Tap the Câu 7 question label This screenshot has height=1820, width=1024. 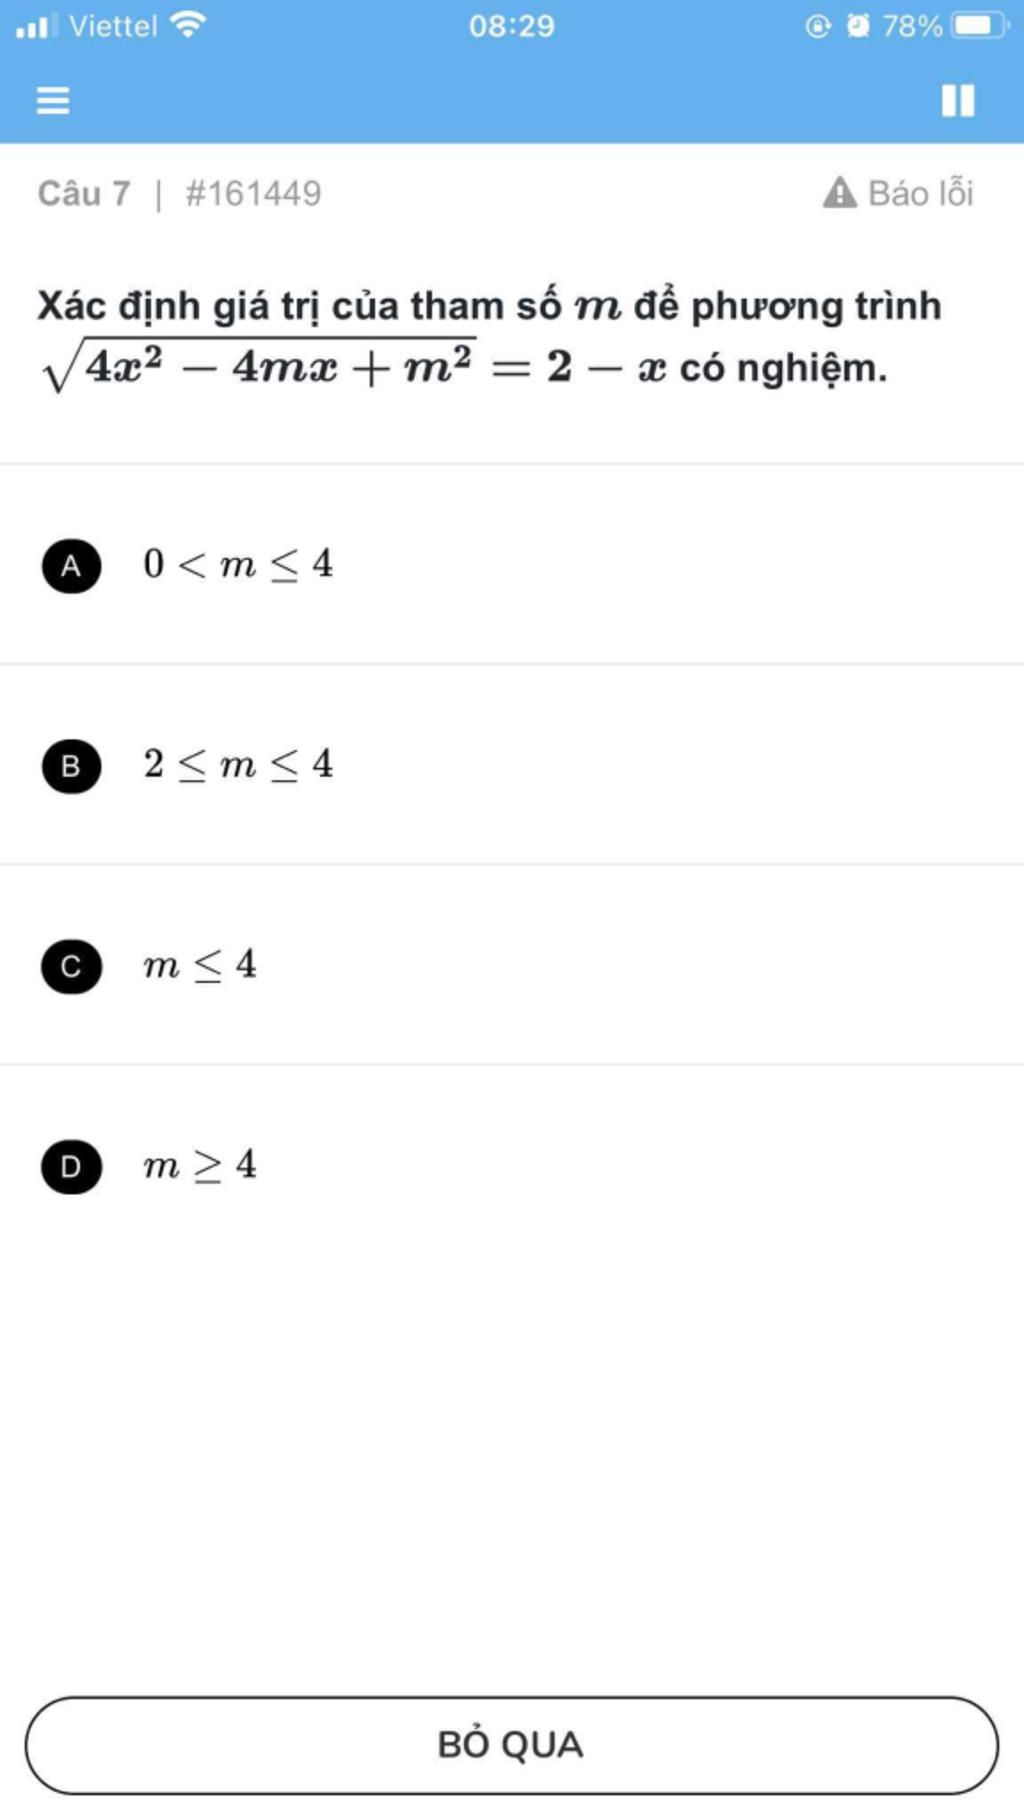click(x=84, y=193)
